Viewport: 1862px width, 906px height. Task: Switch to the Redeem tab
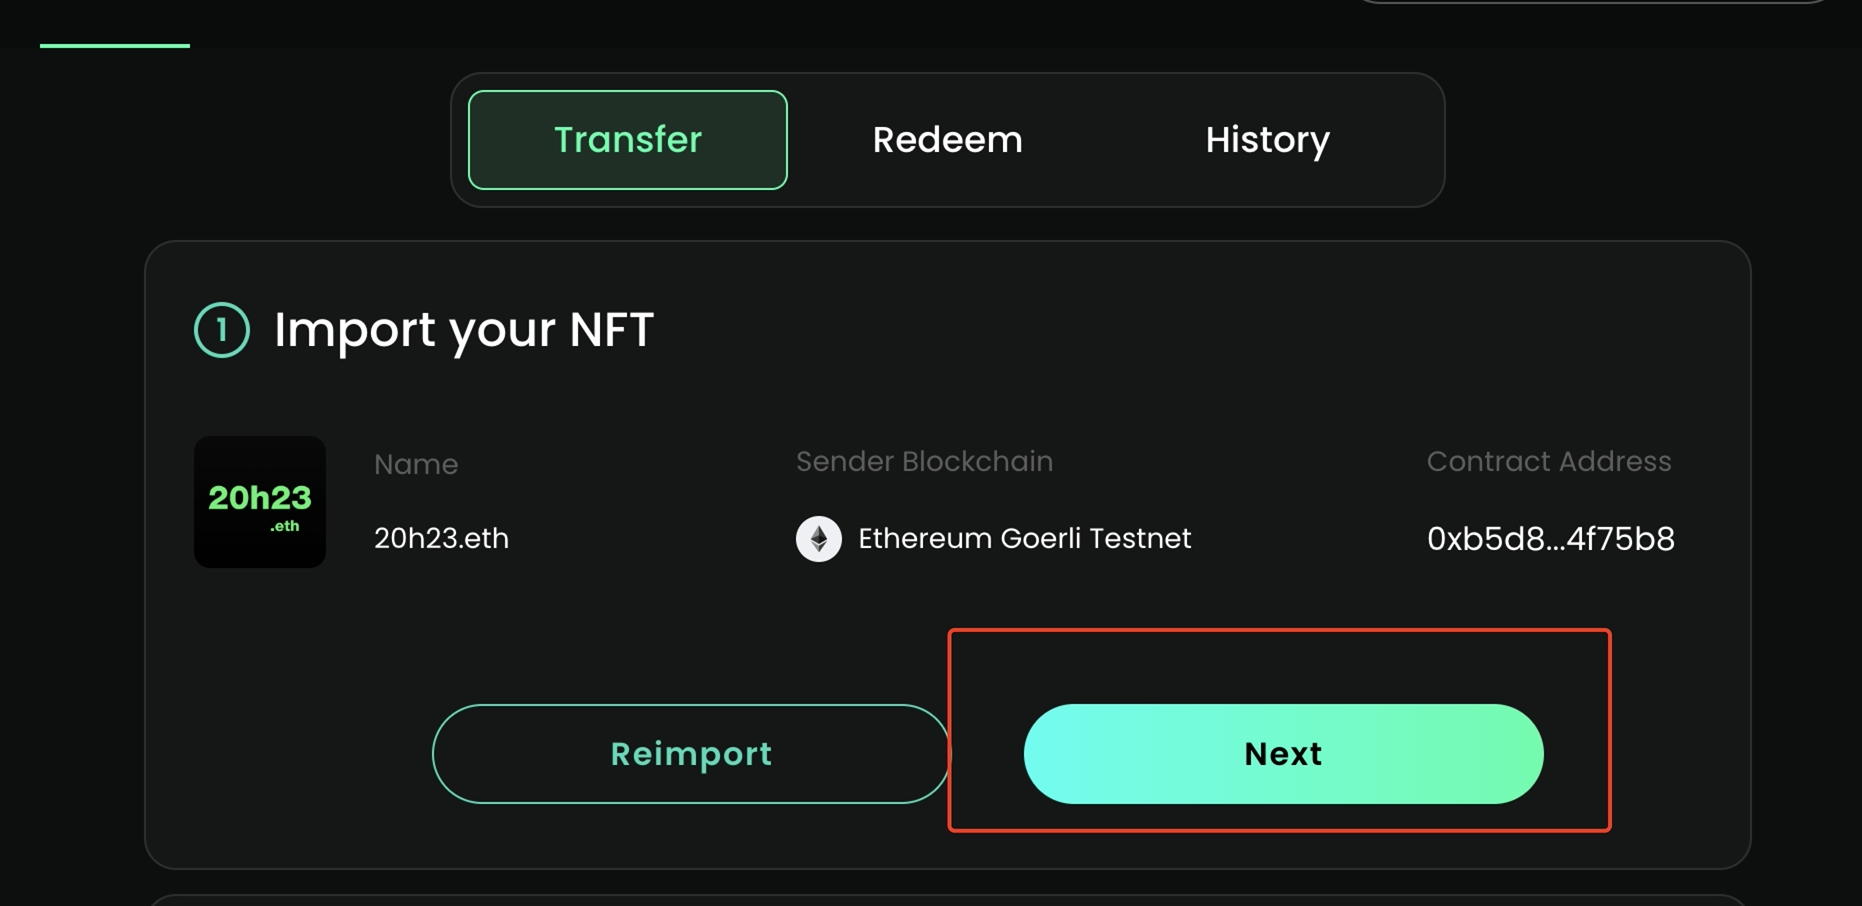pyautogui.click(x=947, y=140)
